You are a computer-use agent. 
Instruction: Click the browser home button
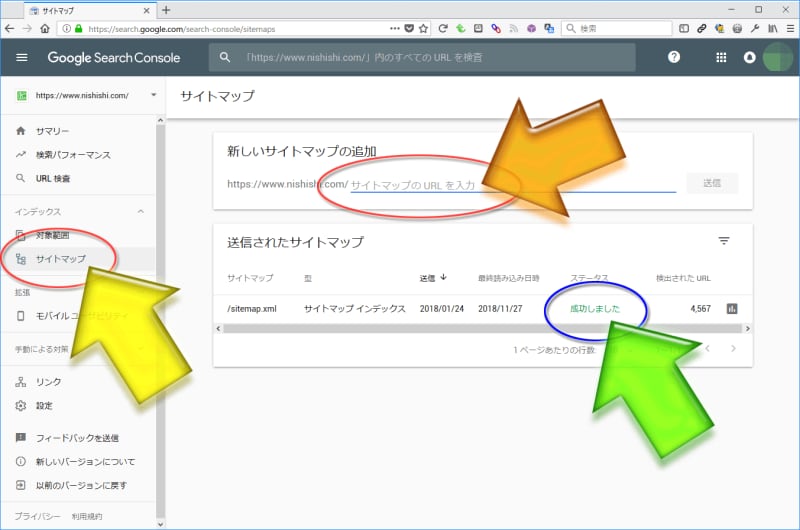pyautogui.click(x=45, y=29)
